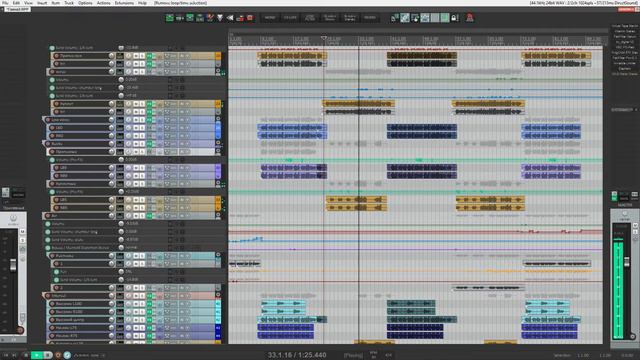Image resolution: width=640 pixels, height=360 pixels.
Task: Click the hand cursor icon in the toolbar
Action: click(415, 18)
